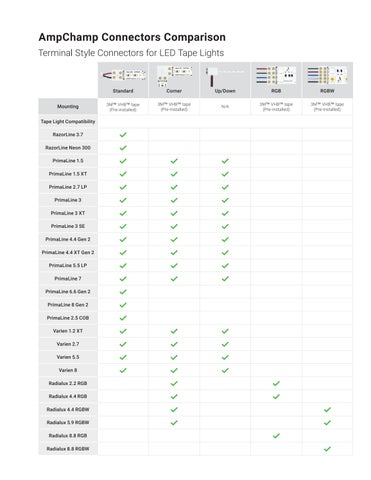Click the "Radialux 8.8 RGB" row label
Screen dimensions: 371x480
(x=68, y=436)
